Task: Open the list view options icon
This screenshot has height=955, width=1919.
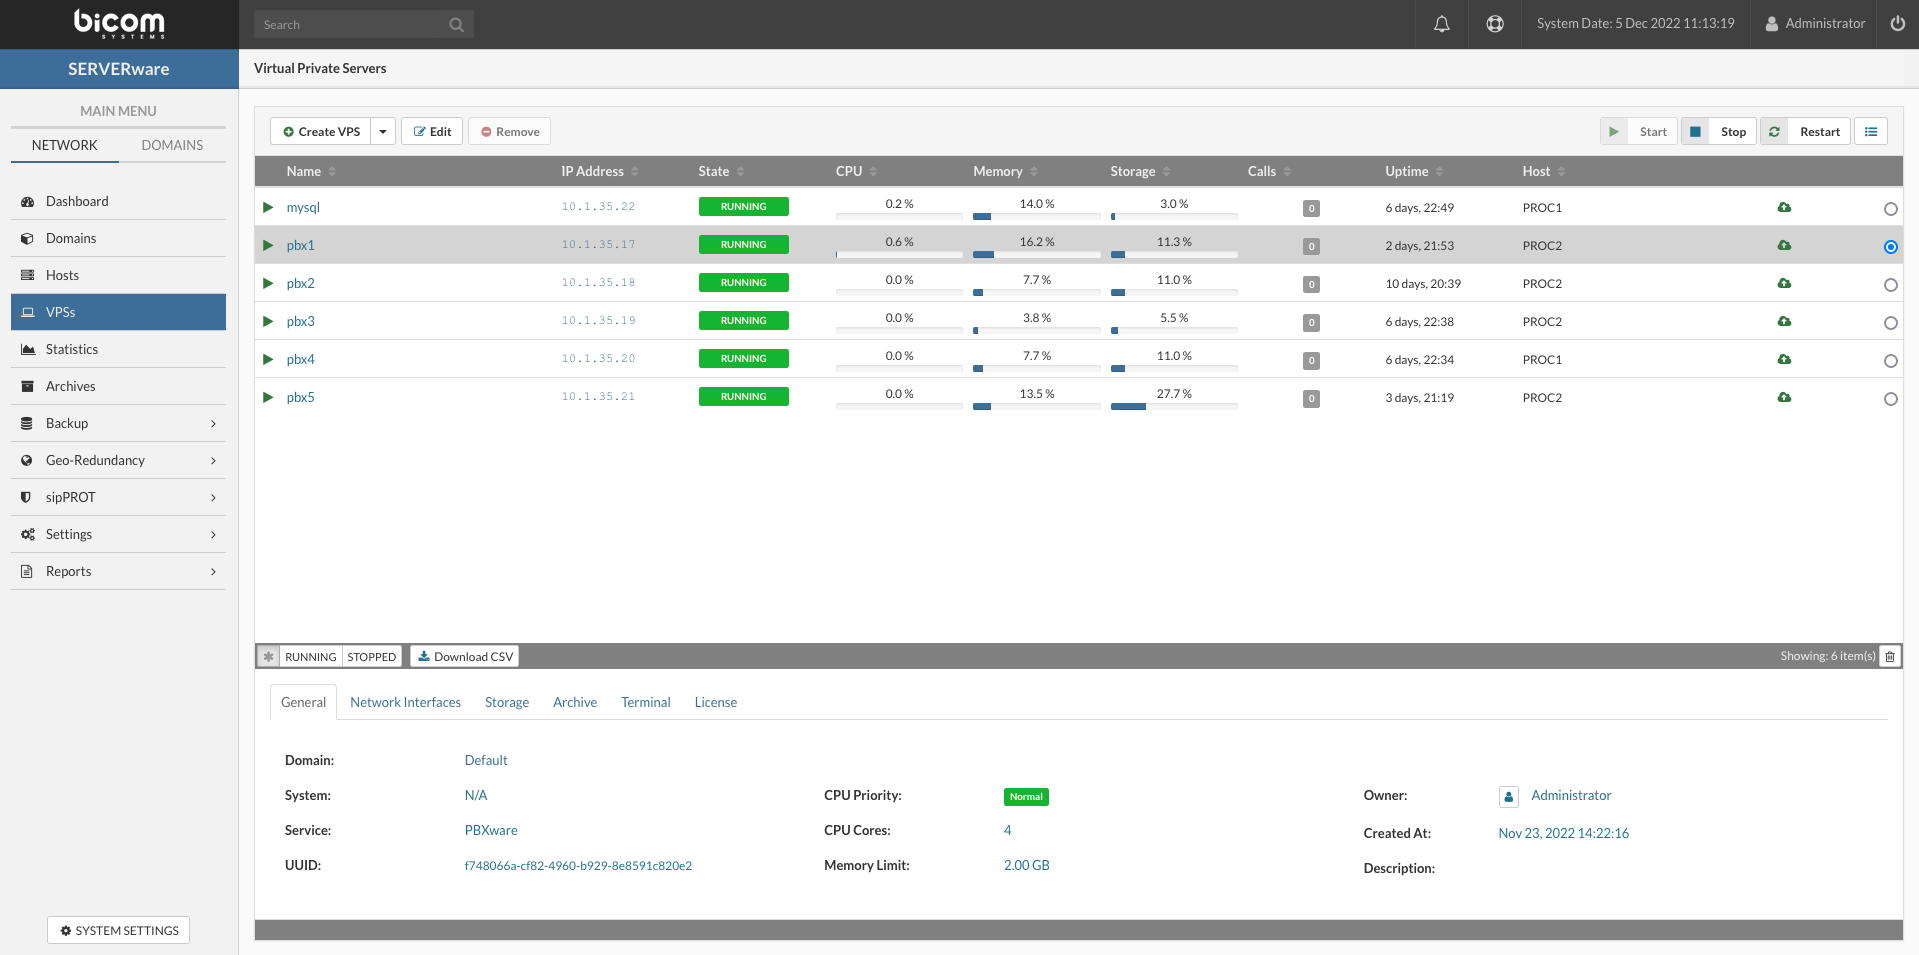Action: [1870, 132]
